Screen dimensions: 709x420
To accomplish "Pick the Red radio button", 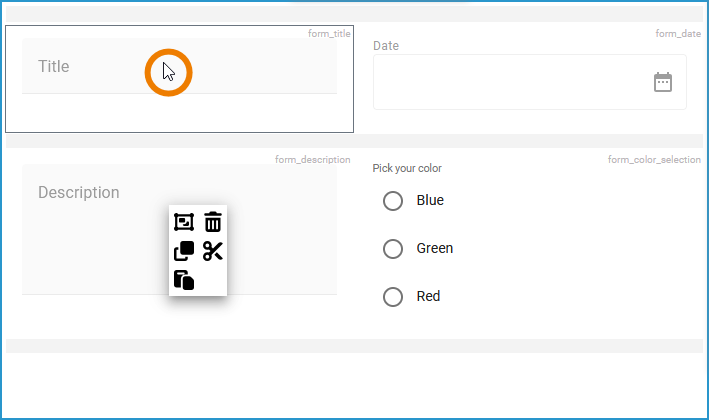I will pyautogui.click(x=393, y=297).
